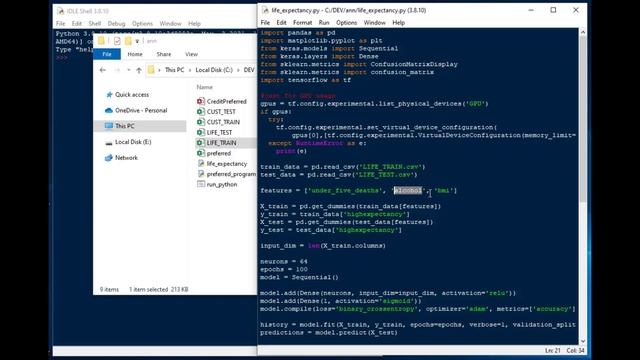The width and height of the screenshot is (640, 360).
Task: Open the Run menu in the editor window
Action: pos(324,23)
